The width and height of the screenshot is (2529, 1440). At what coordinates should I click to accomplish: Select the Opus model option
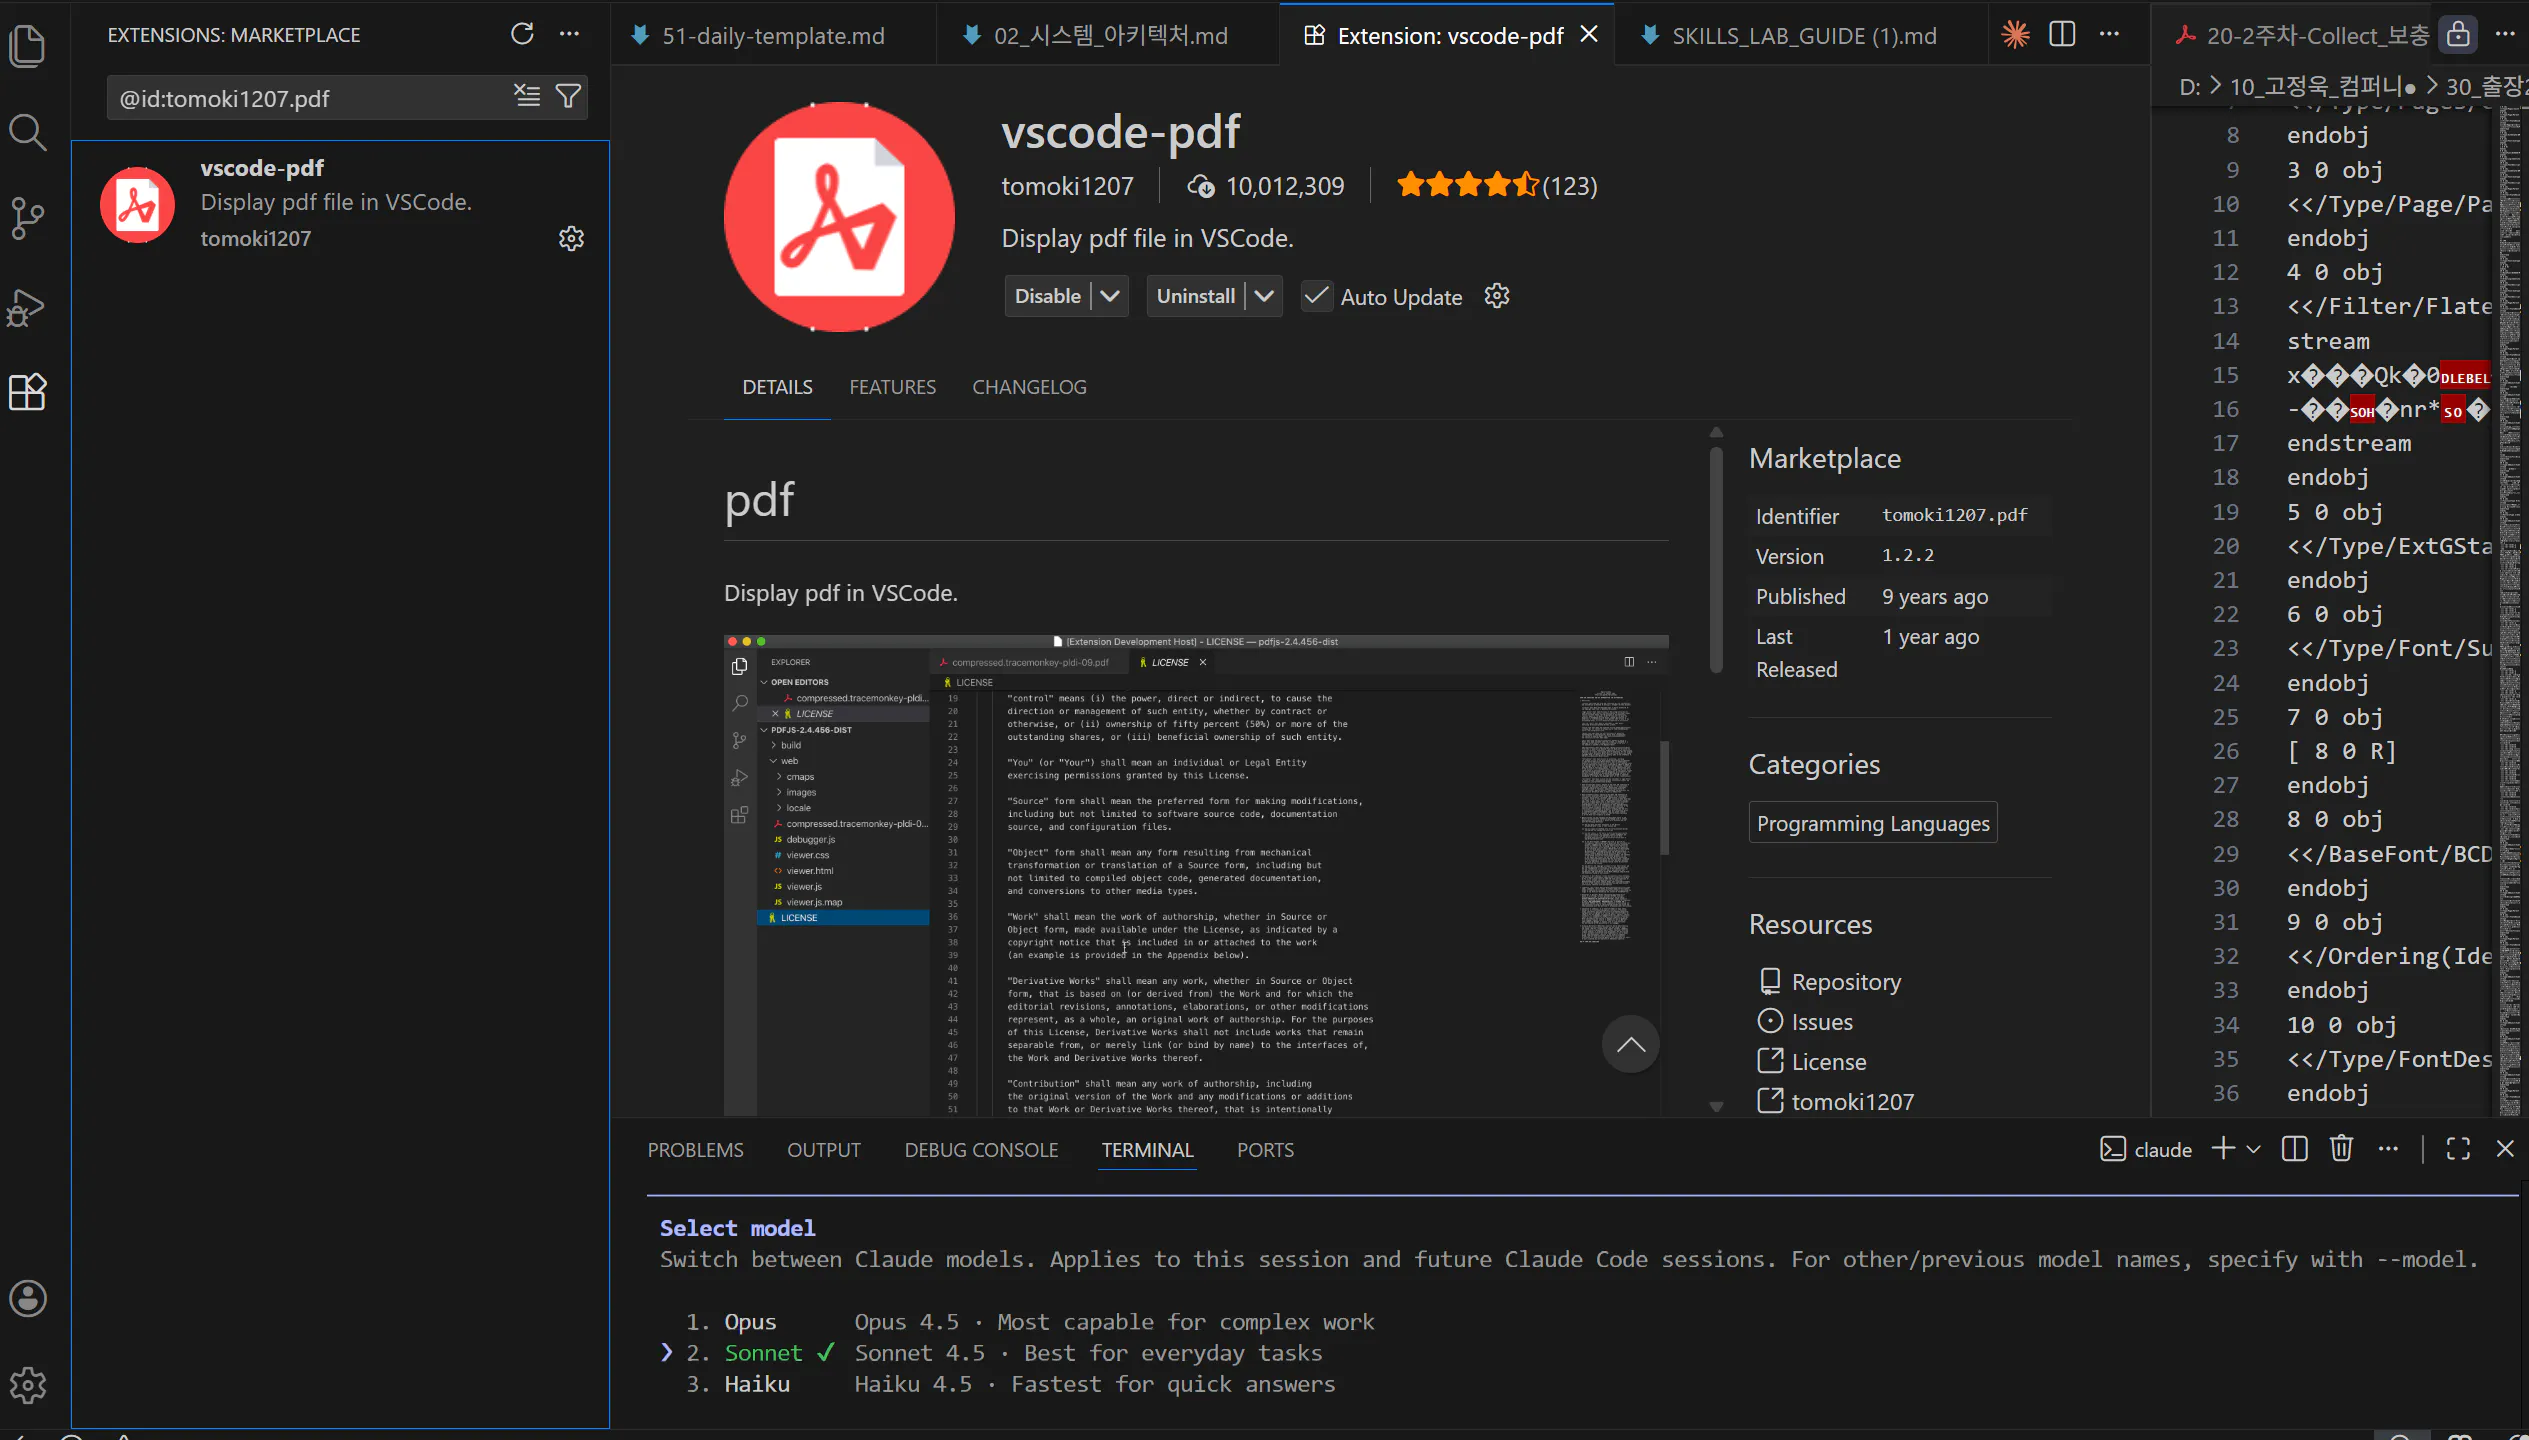coord(750,1322)
